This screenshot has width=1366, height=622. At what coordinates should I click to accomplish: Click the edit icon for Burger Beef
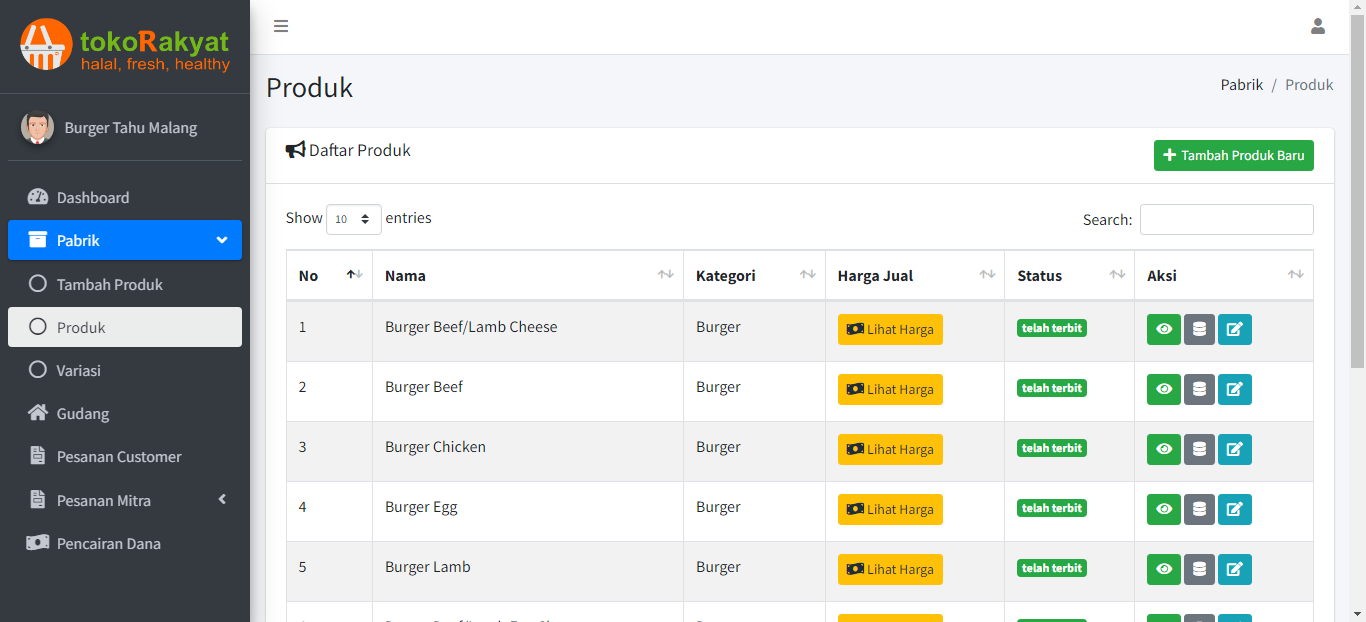[1234, 390]
